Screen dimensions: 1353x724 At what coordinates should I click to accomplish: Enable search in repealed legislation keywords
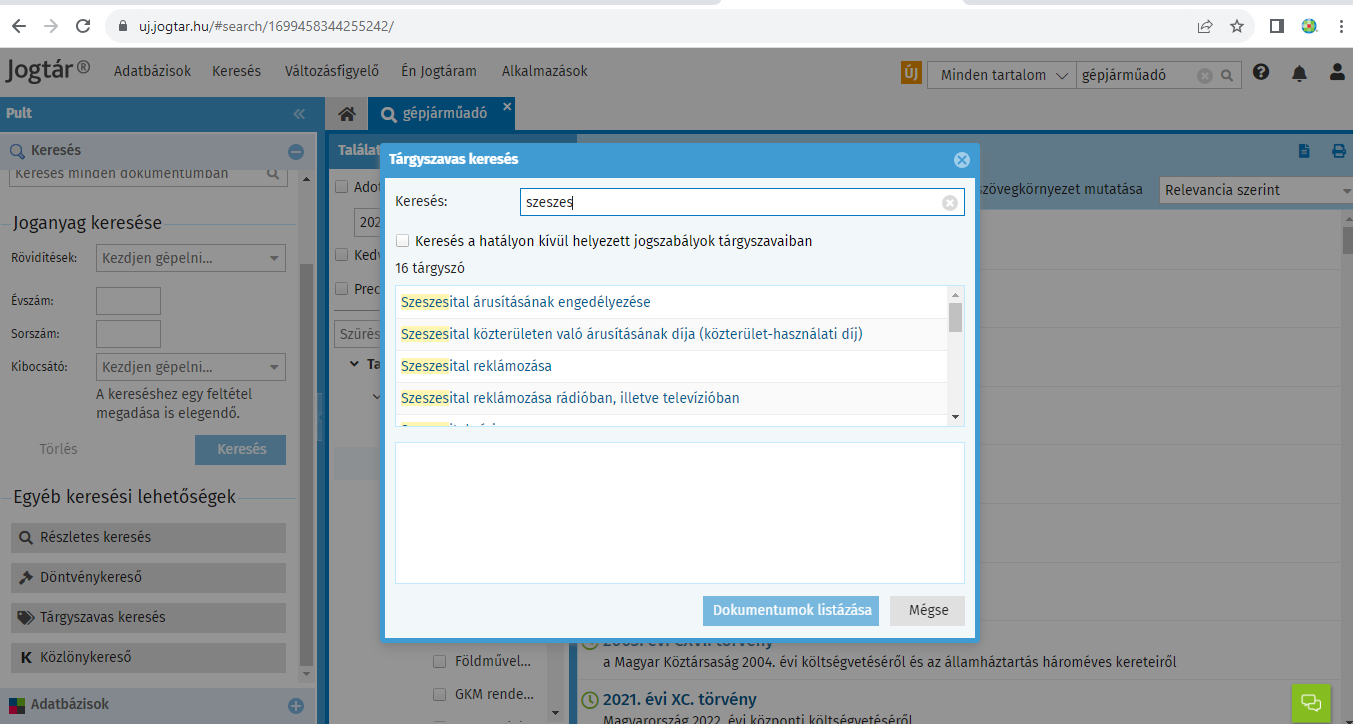[402, 241]
